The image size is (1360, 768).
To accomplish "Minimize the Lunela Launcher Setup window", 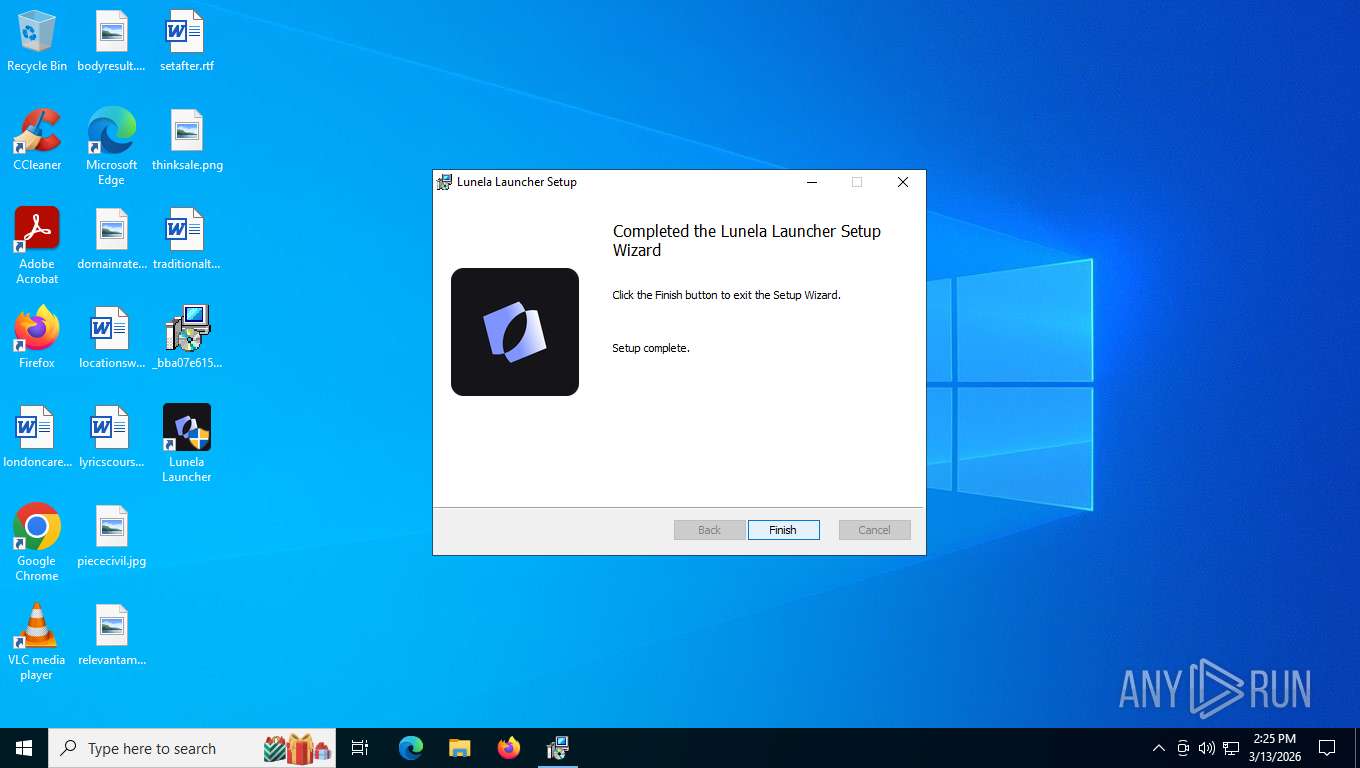I will click(812, 182).
